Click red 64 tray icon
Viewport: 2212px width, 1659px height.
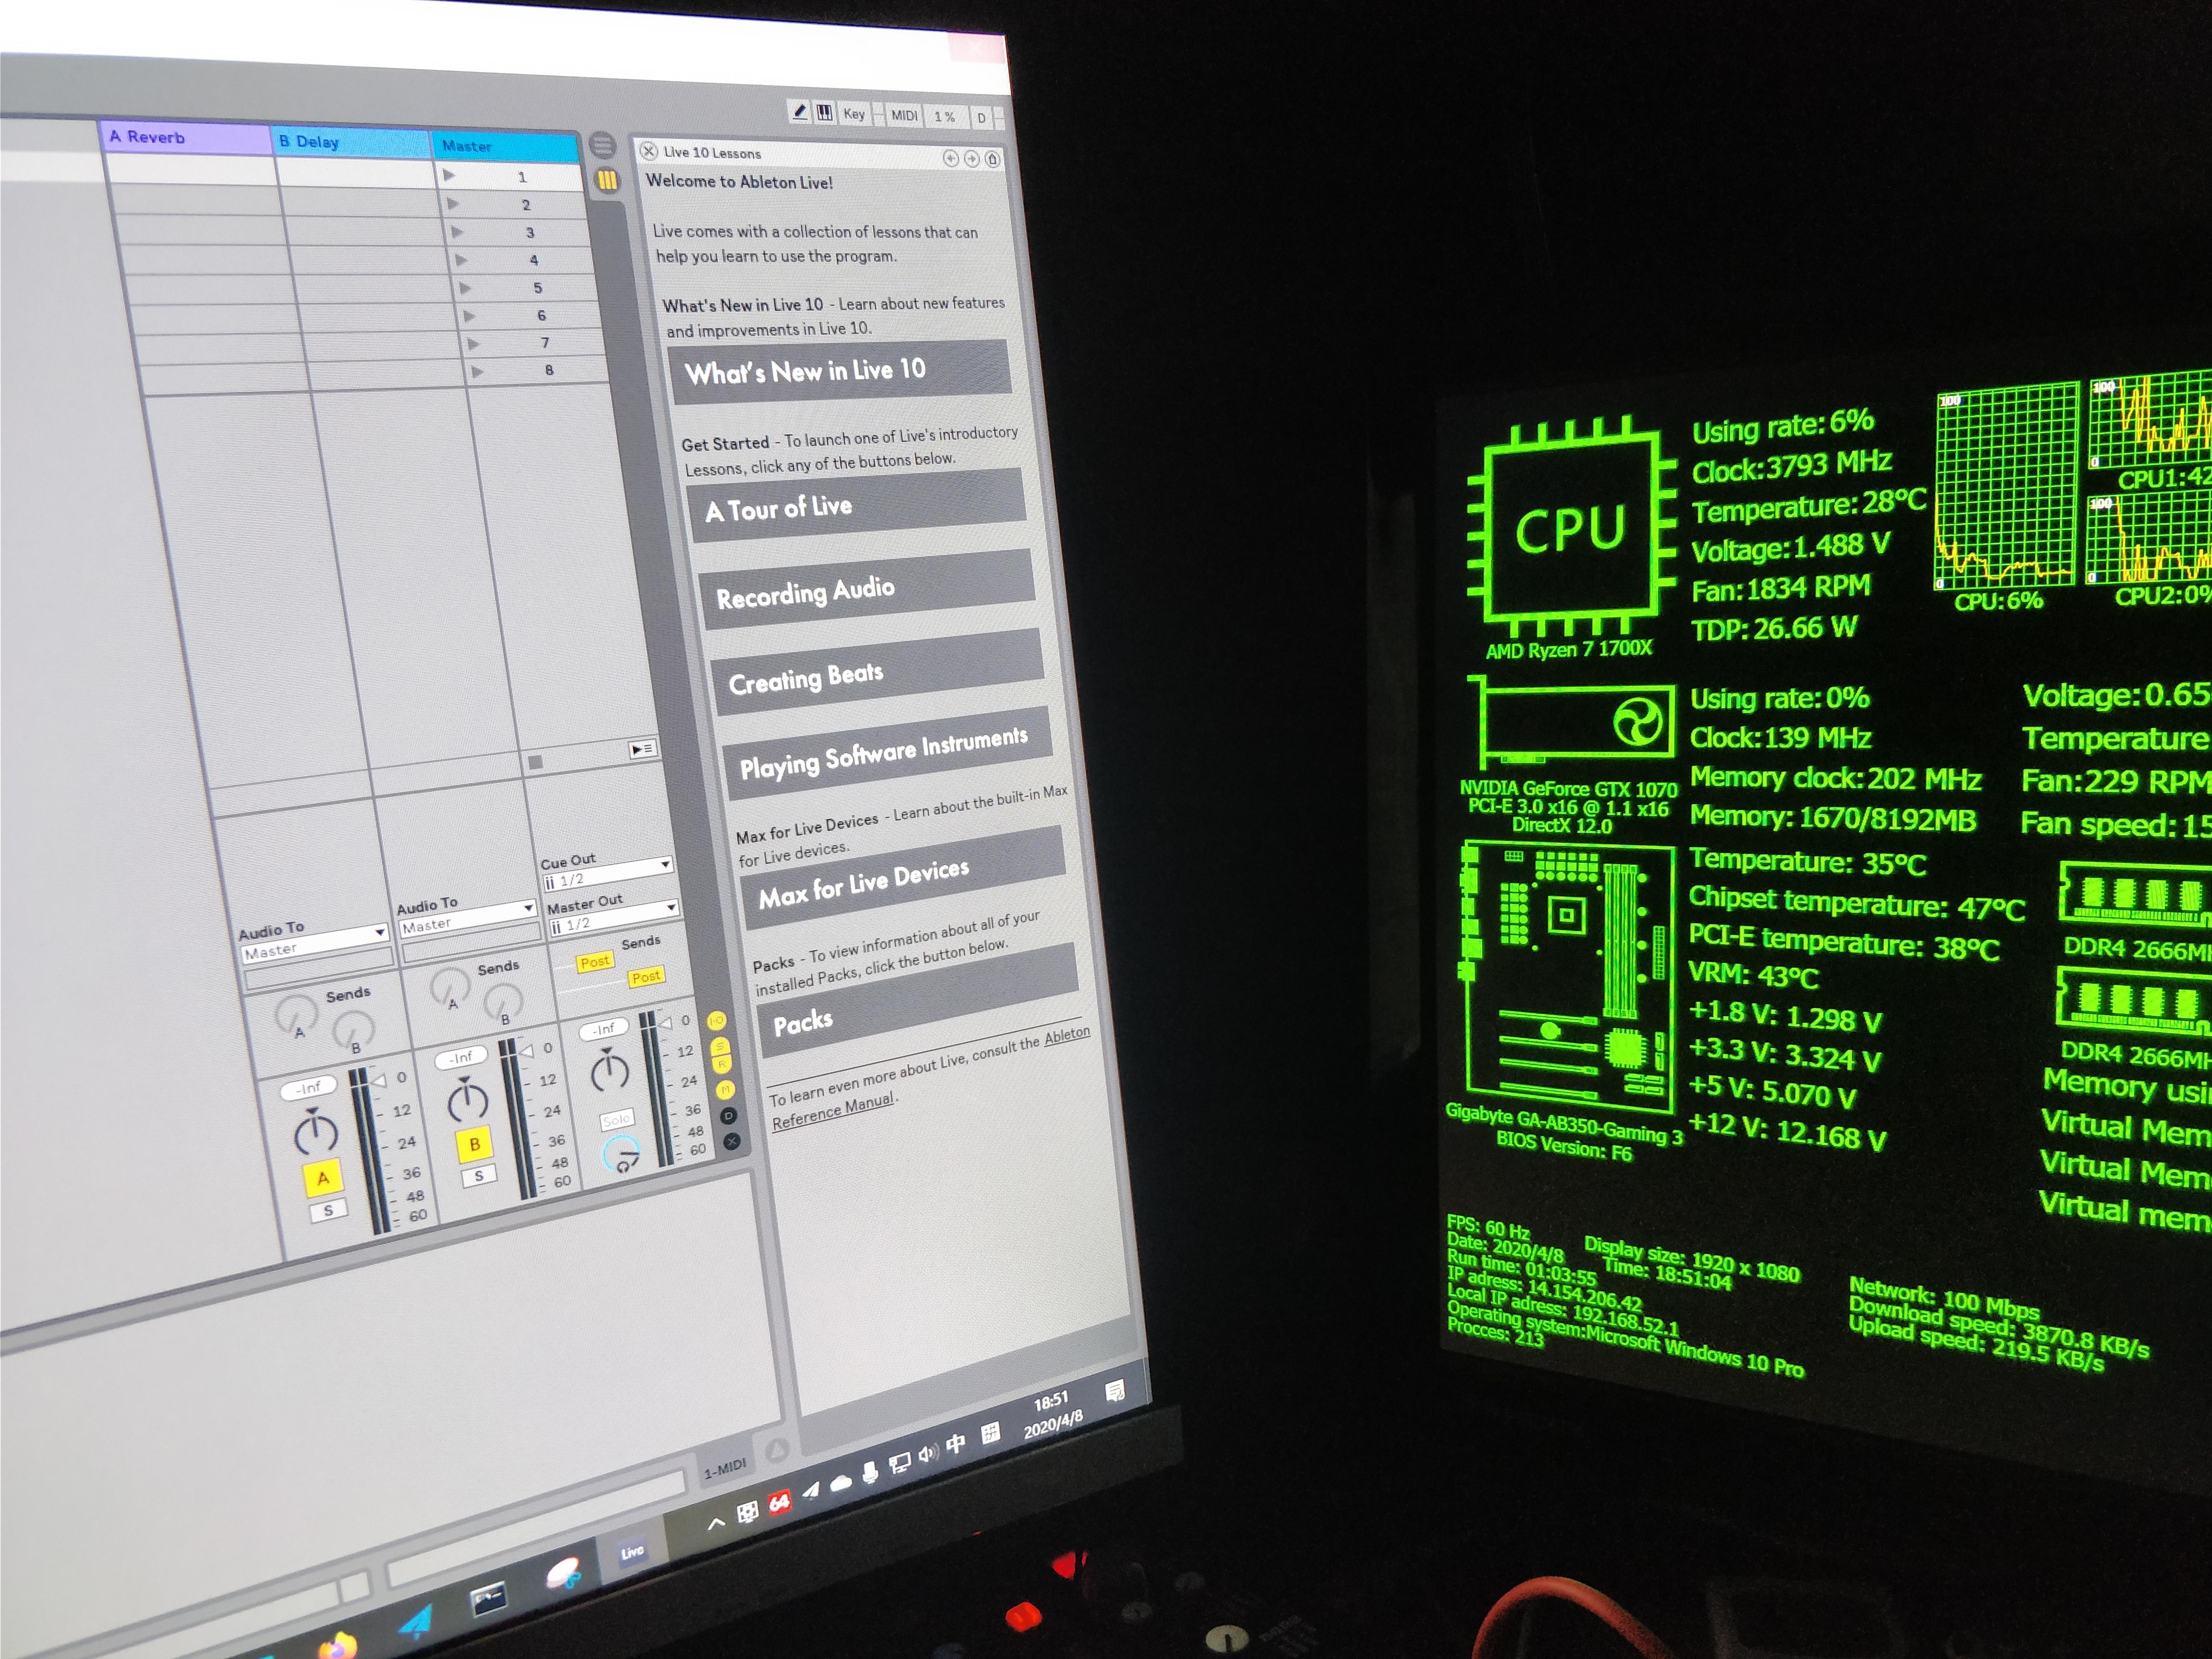coord(779,1502)
